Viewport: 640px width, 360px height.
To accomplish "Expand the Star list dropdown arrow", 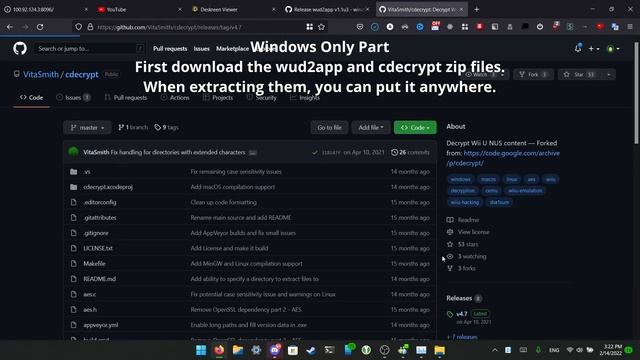I will [x=609, y=74].
